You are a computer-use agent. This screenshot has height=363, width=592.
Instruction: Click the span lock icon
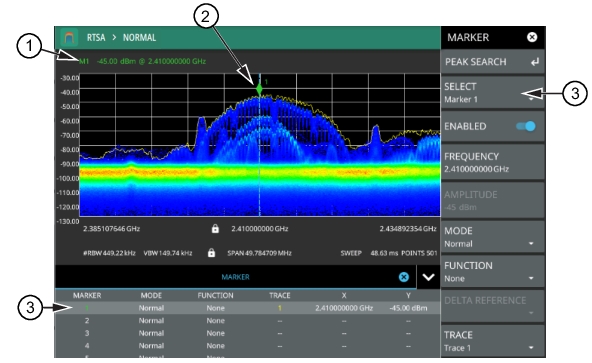211,253
